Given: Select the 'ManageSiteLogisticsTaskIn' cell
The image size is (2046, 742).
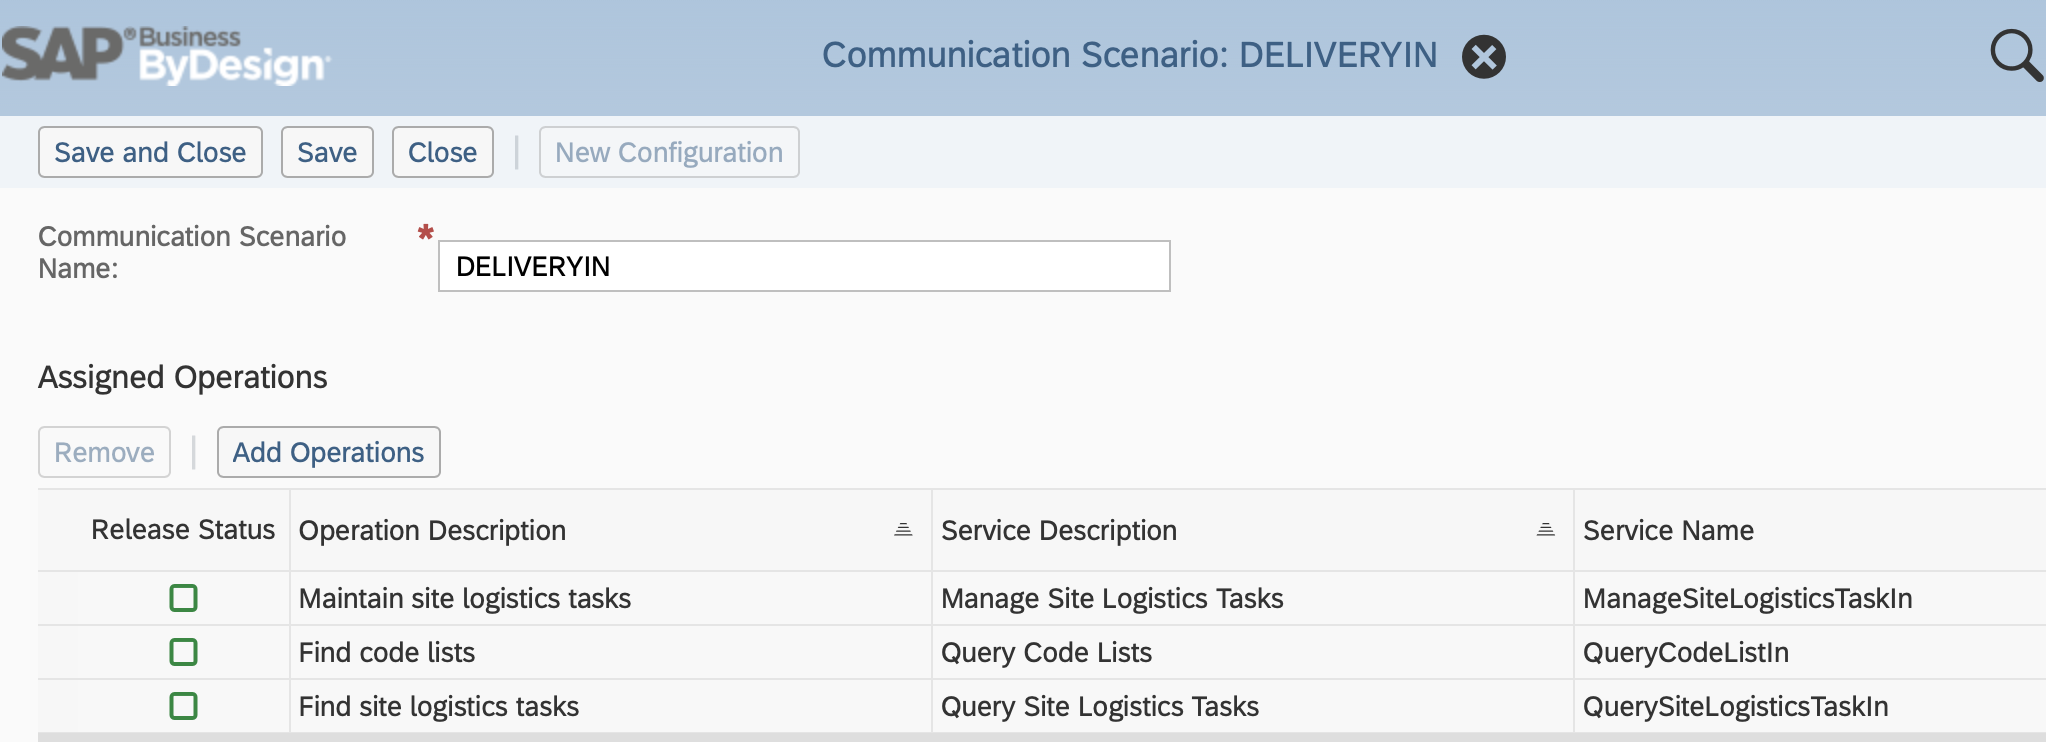Looking at the screenshot, I should click(1810, 598).
